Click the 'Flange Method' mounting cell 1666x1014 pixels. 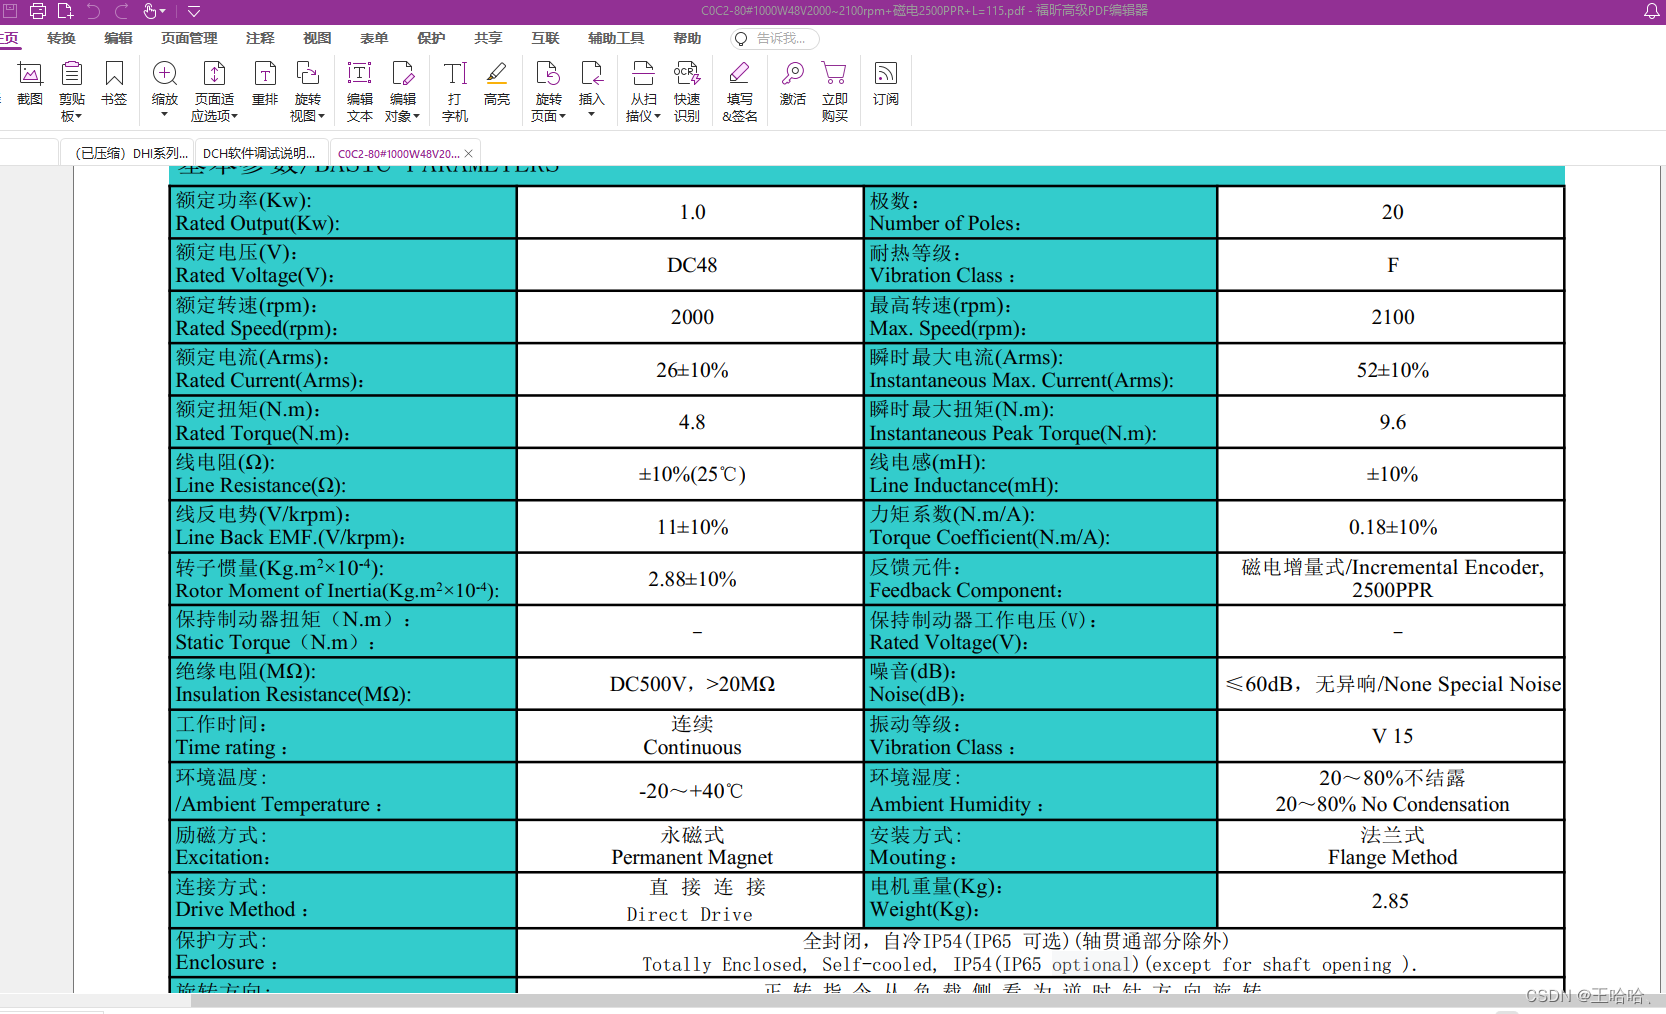pos(1392,846)
